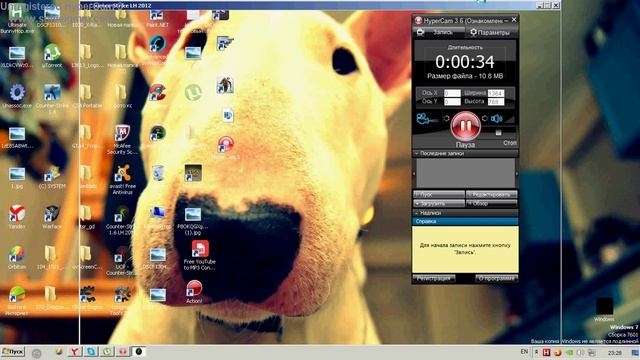Open the avast! Free Antivirus icon
The width and height of the screenshot is (640, 360).
tap(122, 179)
